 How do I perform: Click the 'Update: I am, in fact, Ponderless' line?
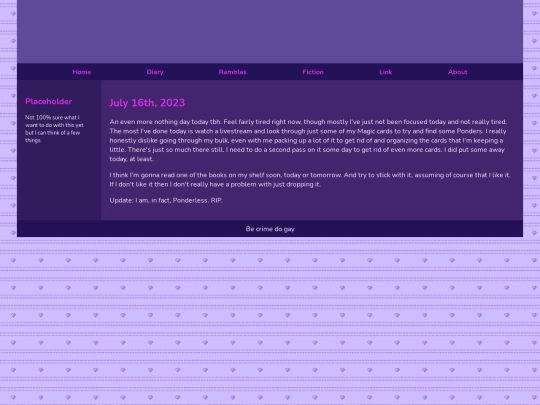(166, 200)
